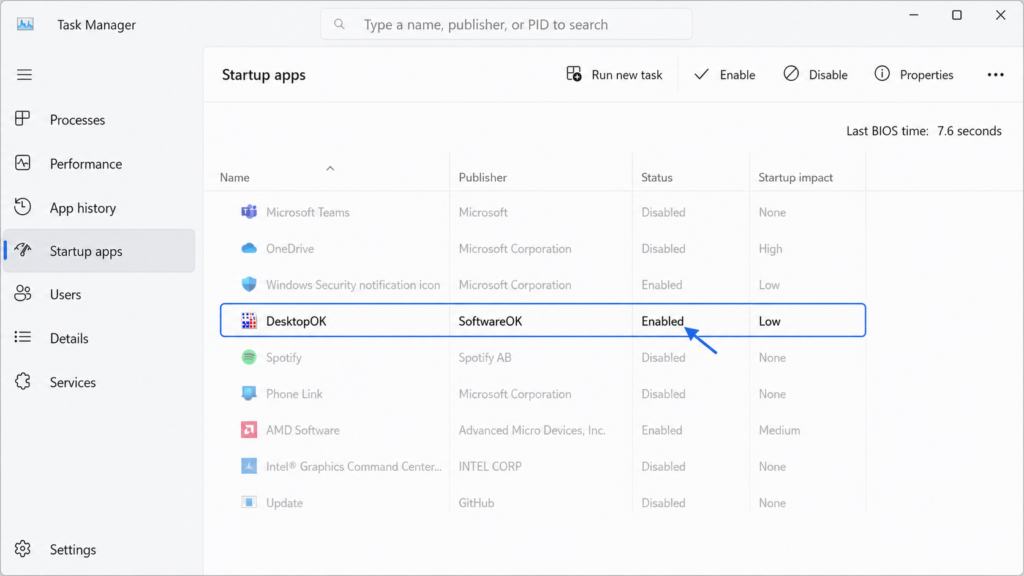Click Advanced Micro Devices, Inc. publisher cell
Viewport: 1024px width, 576px height.
532,430
